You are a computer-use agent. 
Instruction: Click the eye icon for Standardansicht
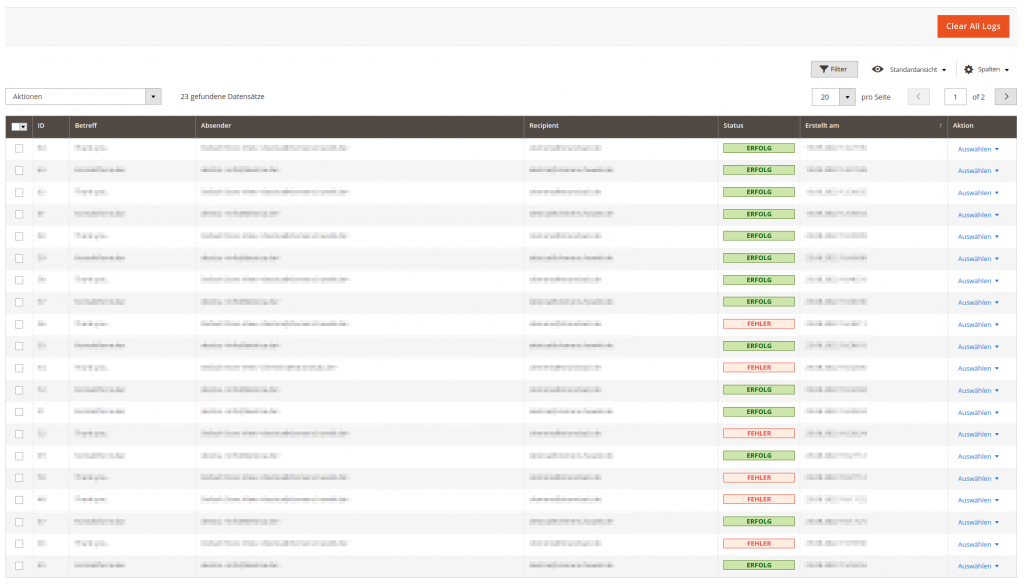click(877, 69)
